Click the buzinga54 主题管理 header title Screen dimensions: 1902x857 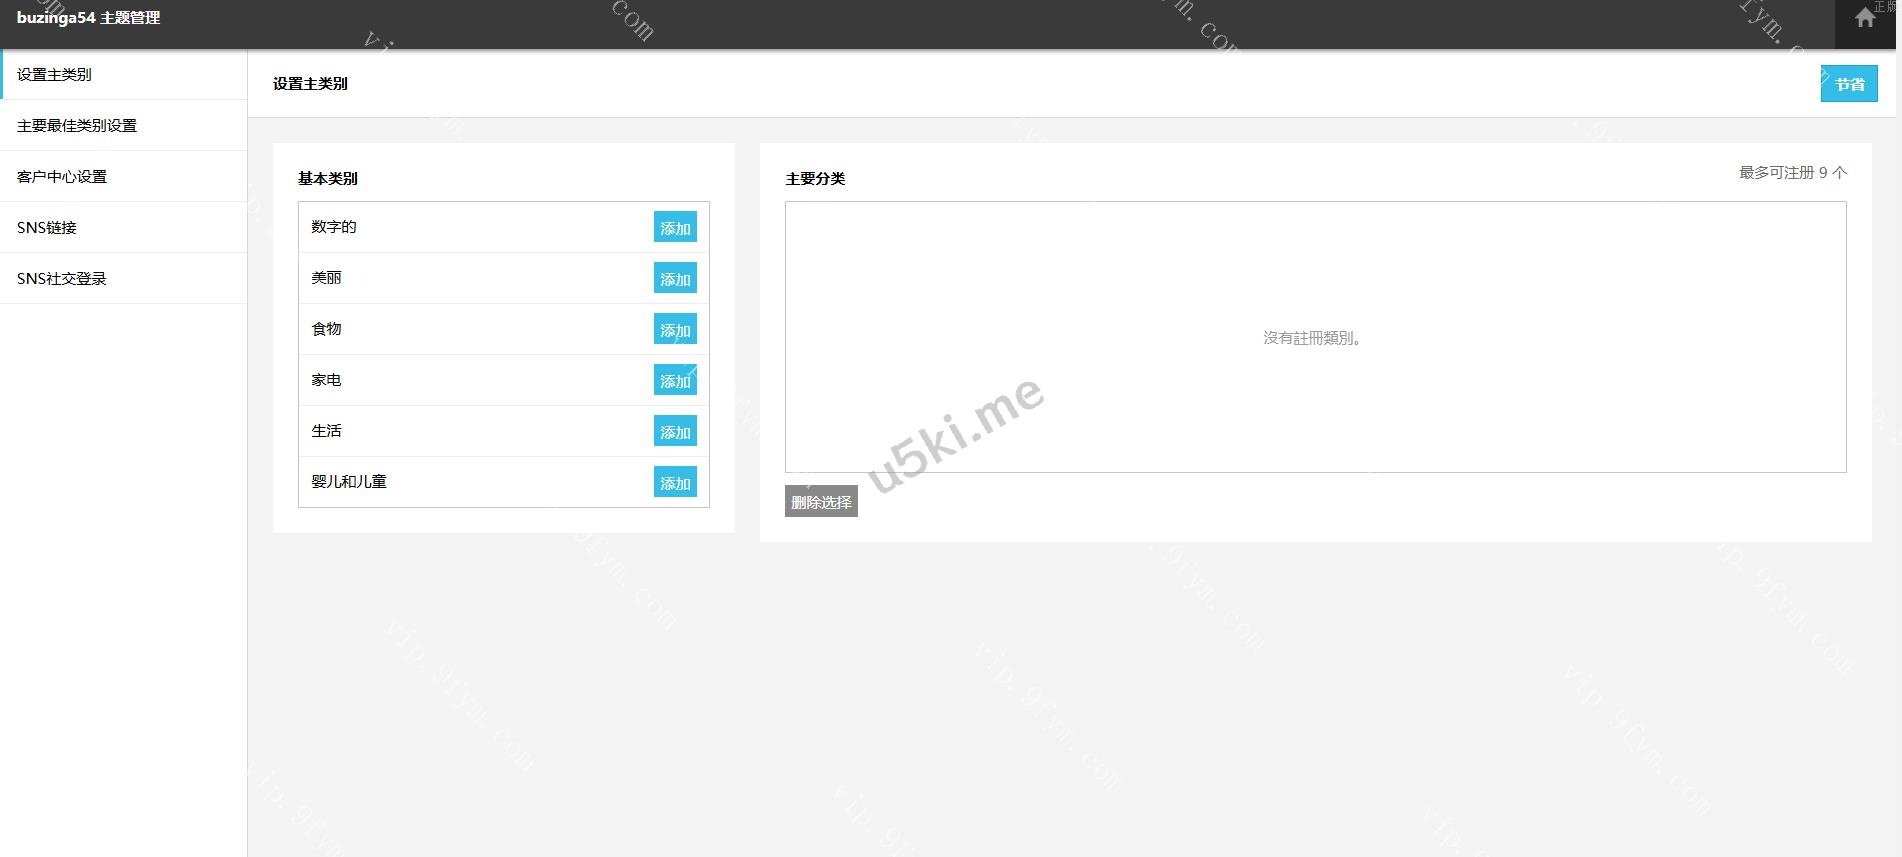[x=89, y=18]
